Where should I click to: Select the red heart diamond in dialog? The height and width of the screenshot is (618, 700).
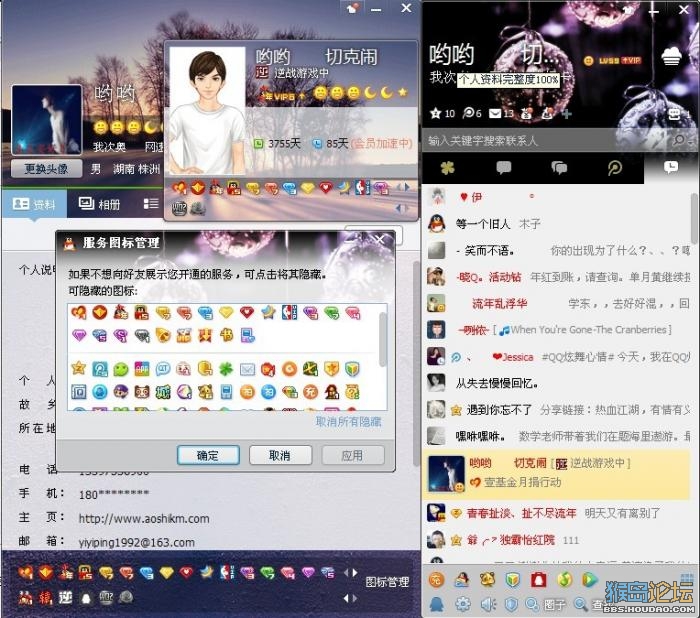point(247,313)
